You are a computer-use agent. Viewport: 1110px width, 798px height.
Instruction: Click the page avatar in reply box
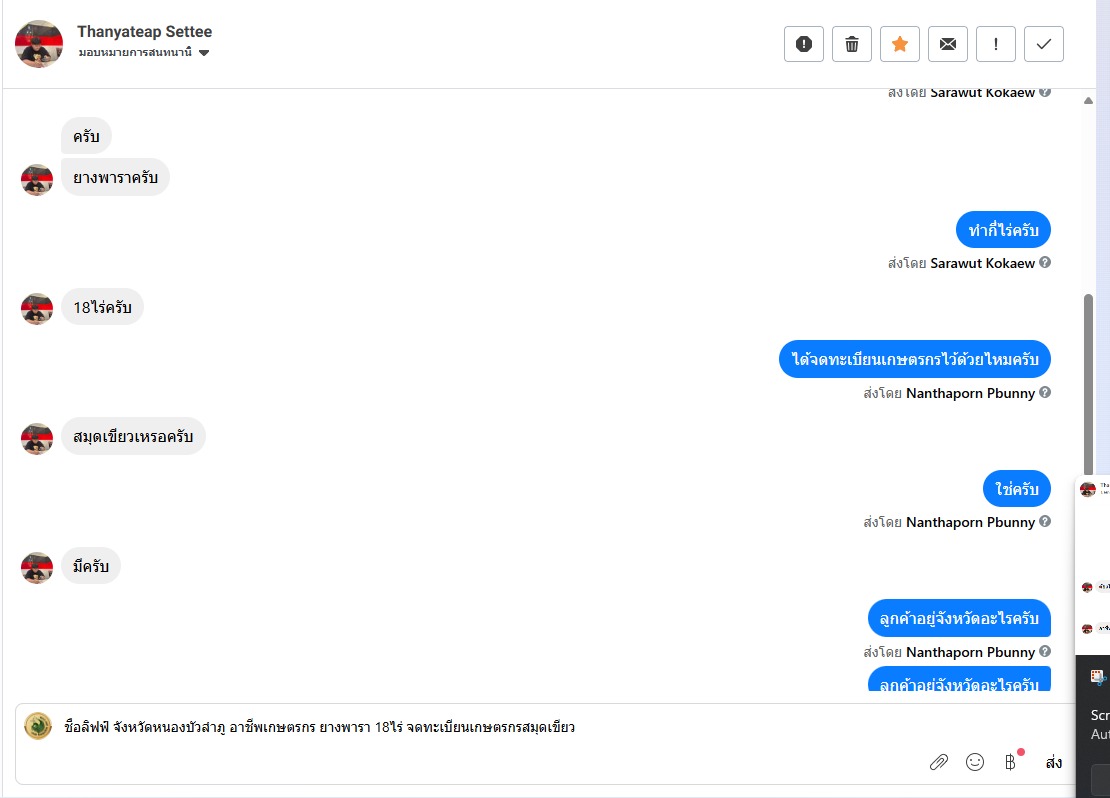pos(38,726)
